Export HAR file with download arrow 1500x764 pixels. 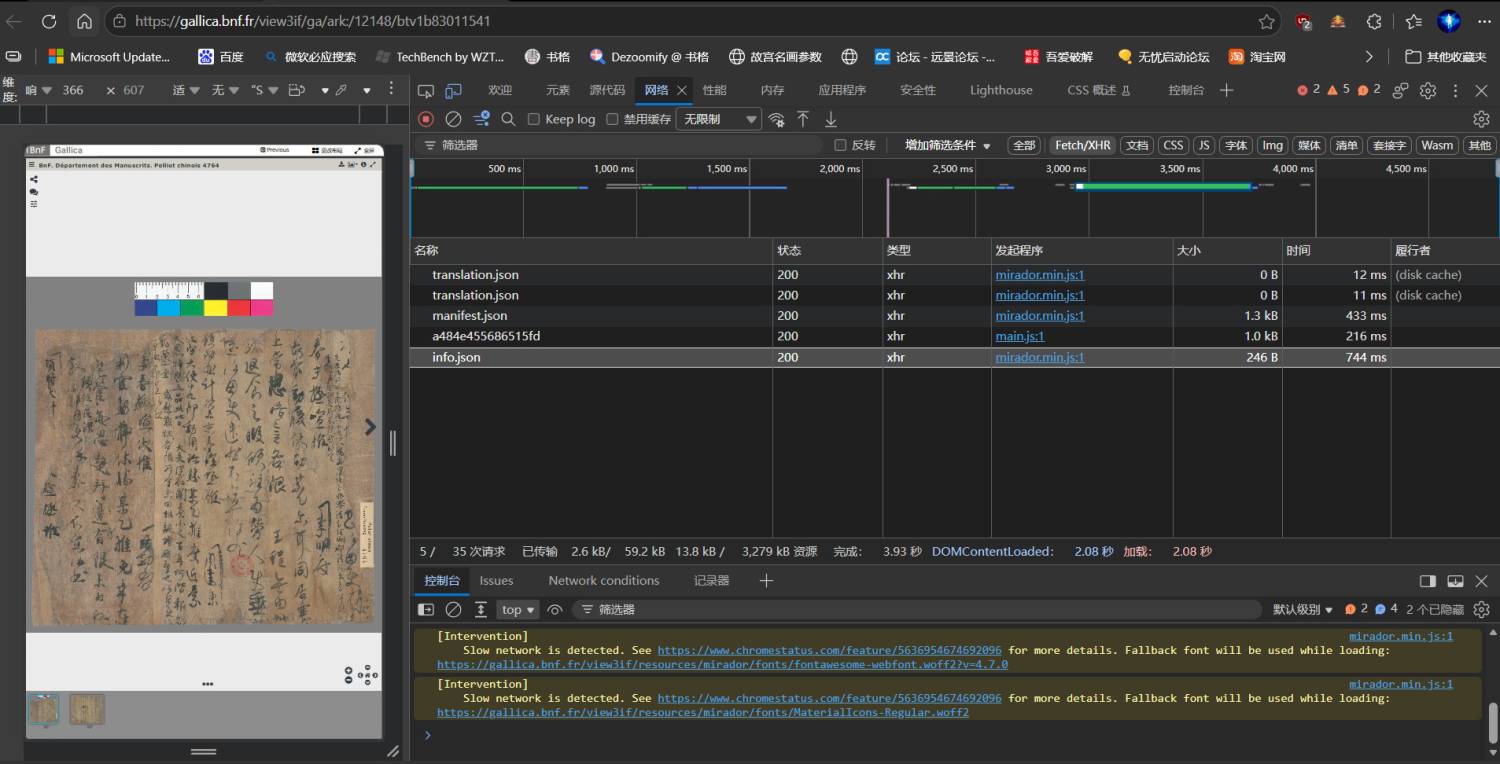[x=830, y=119]
